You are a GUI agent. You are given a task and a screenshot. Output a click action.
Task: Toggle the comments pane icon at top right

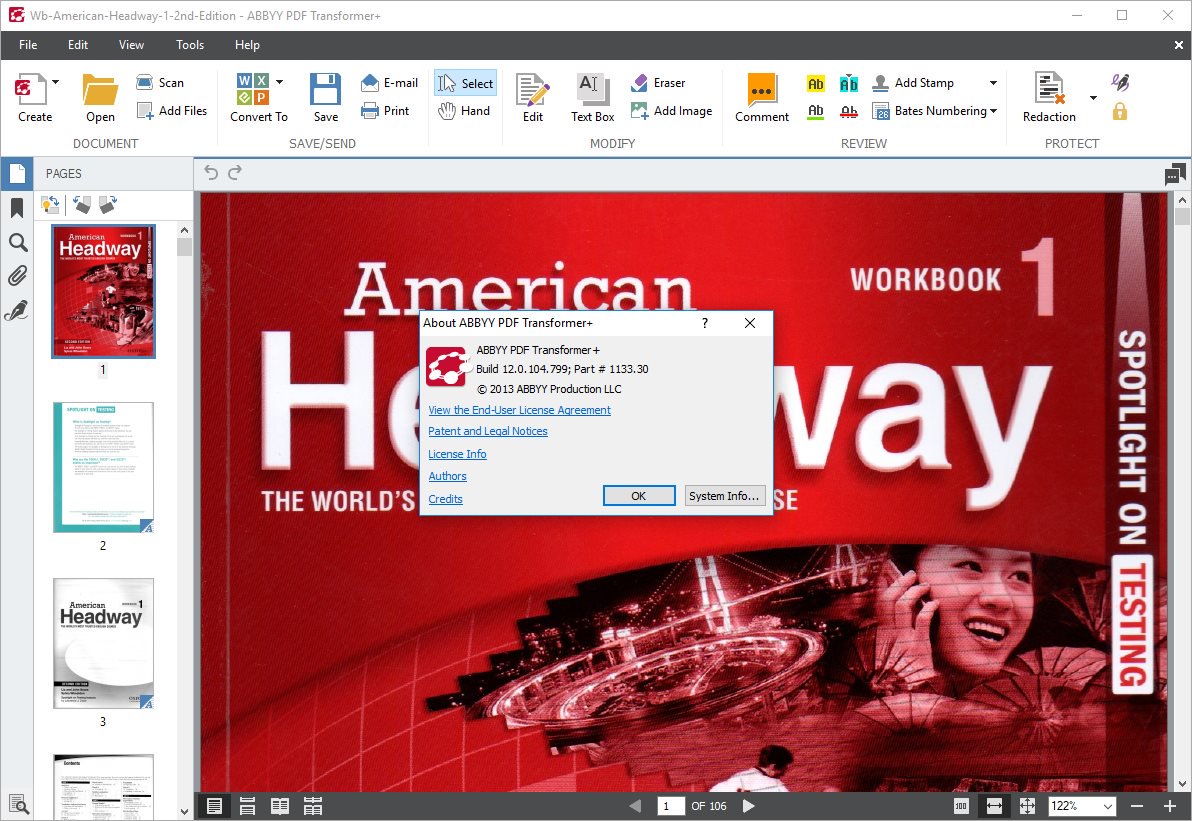click(x=1175, y=174)
